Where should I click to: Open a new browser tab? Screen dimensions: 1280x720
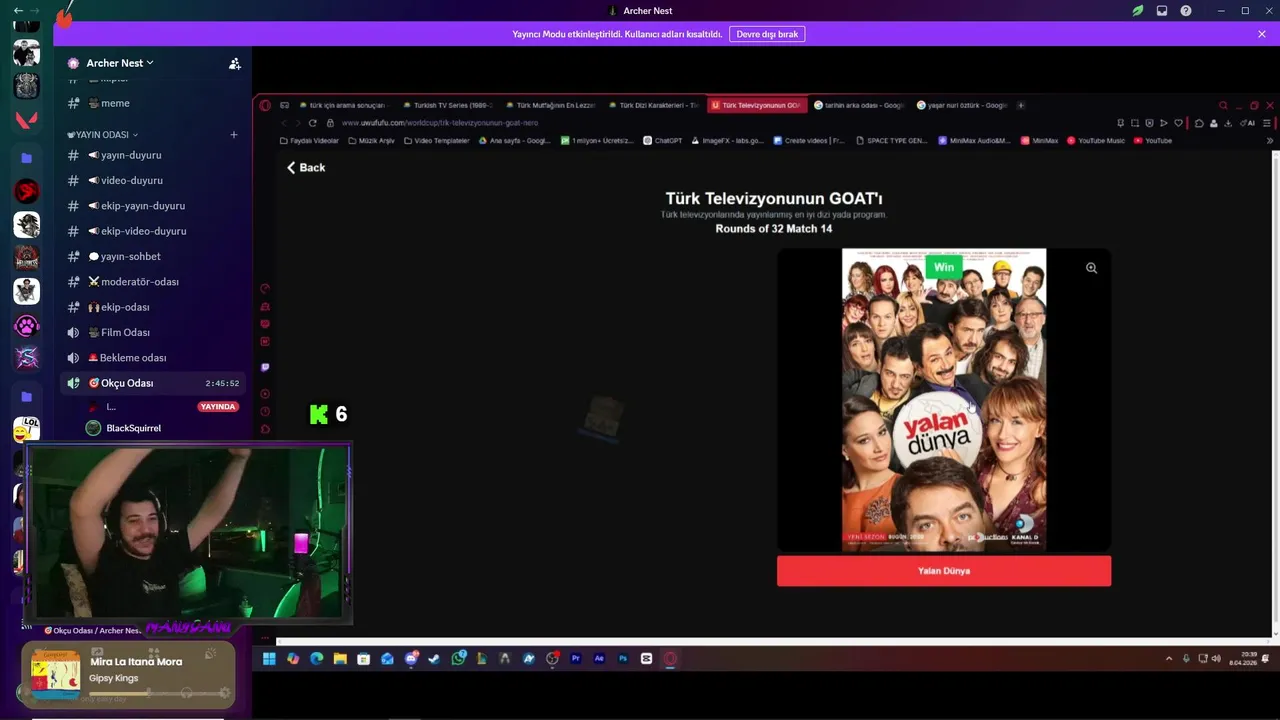pos(1021,105)
